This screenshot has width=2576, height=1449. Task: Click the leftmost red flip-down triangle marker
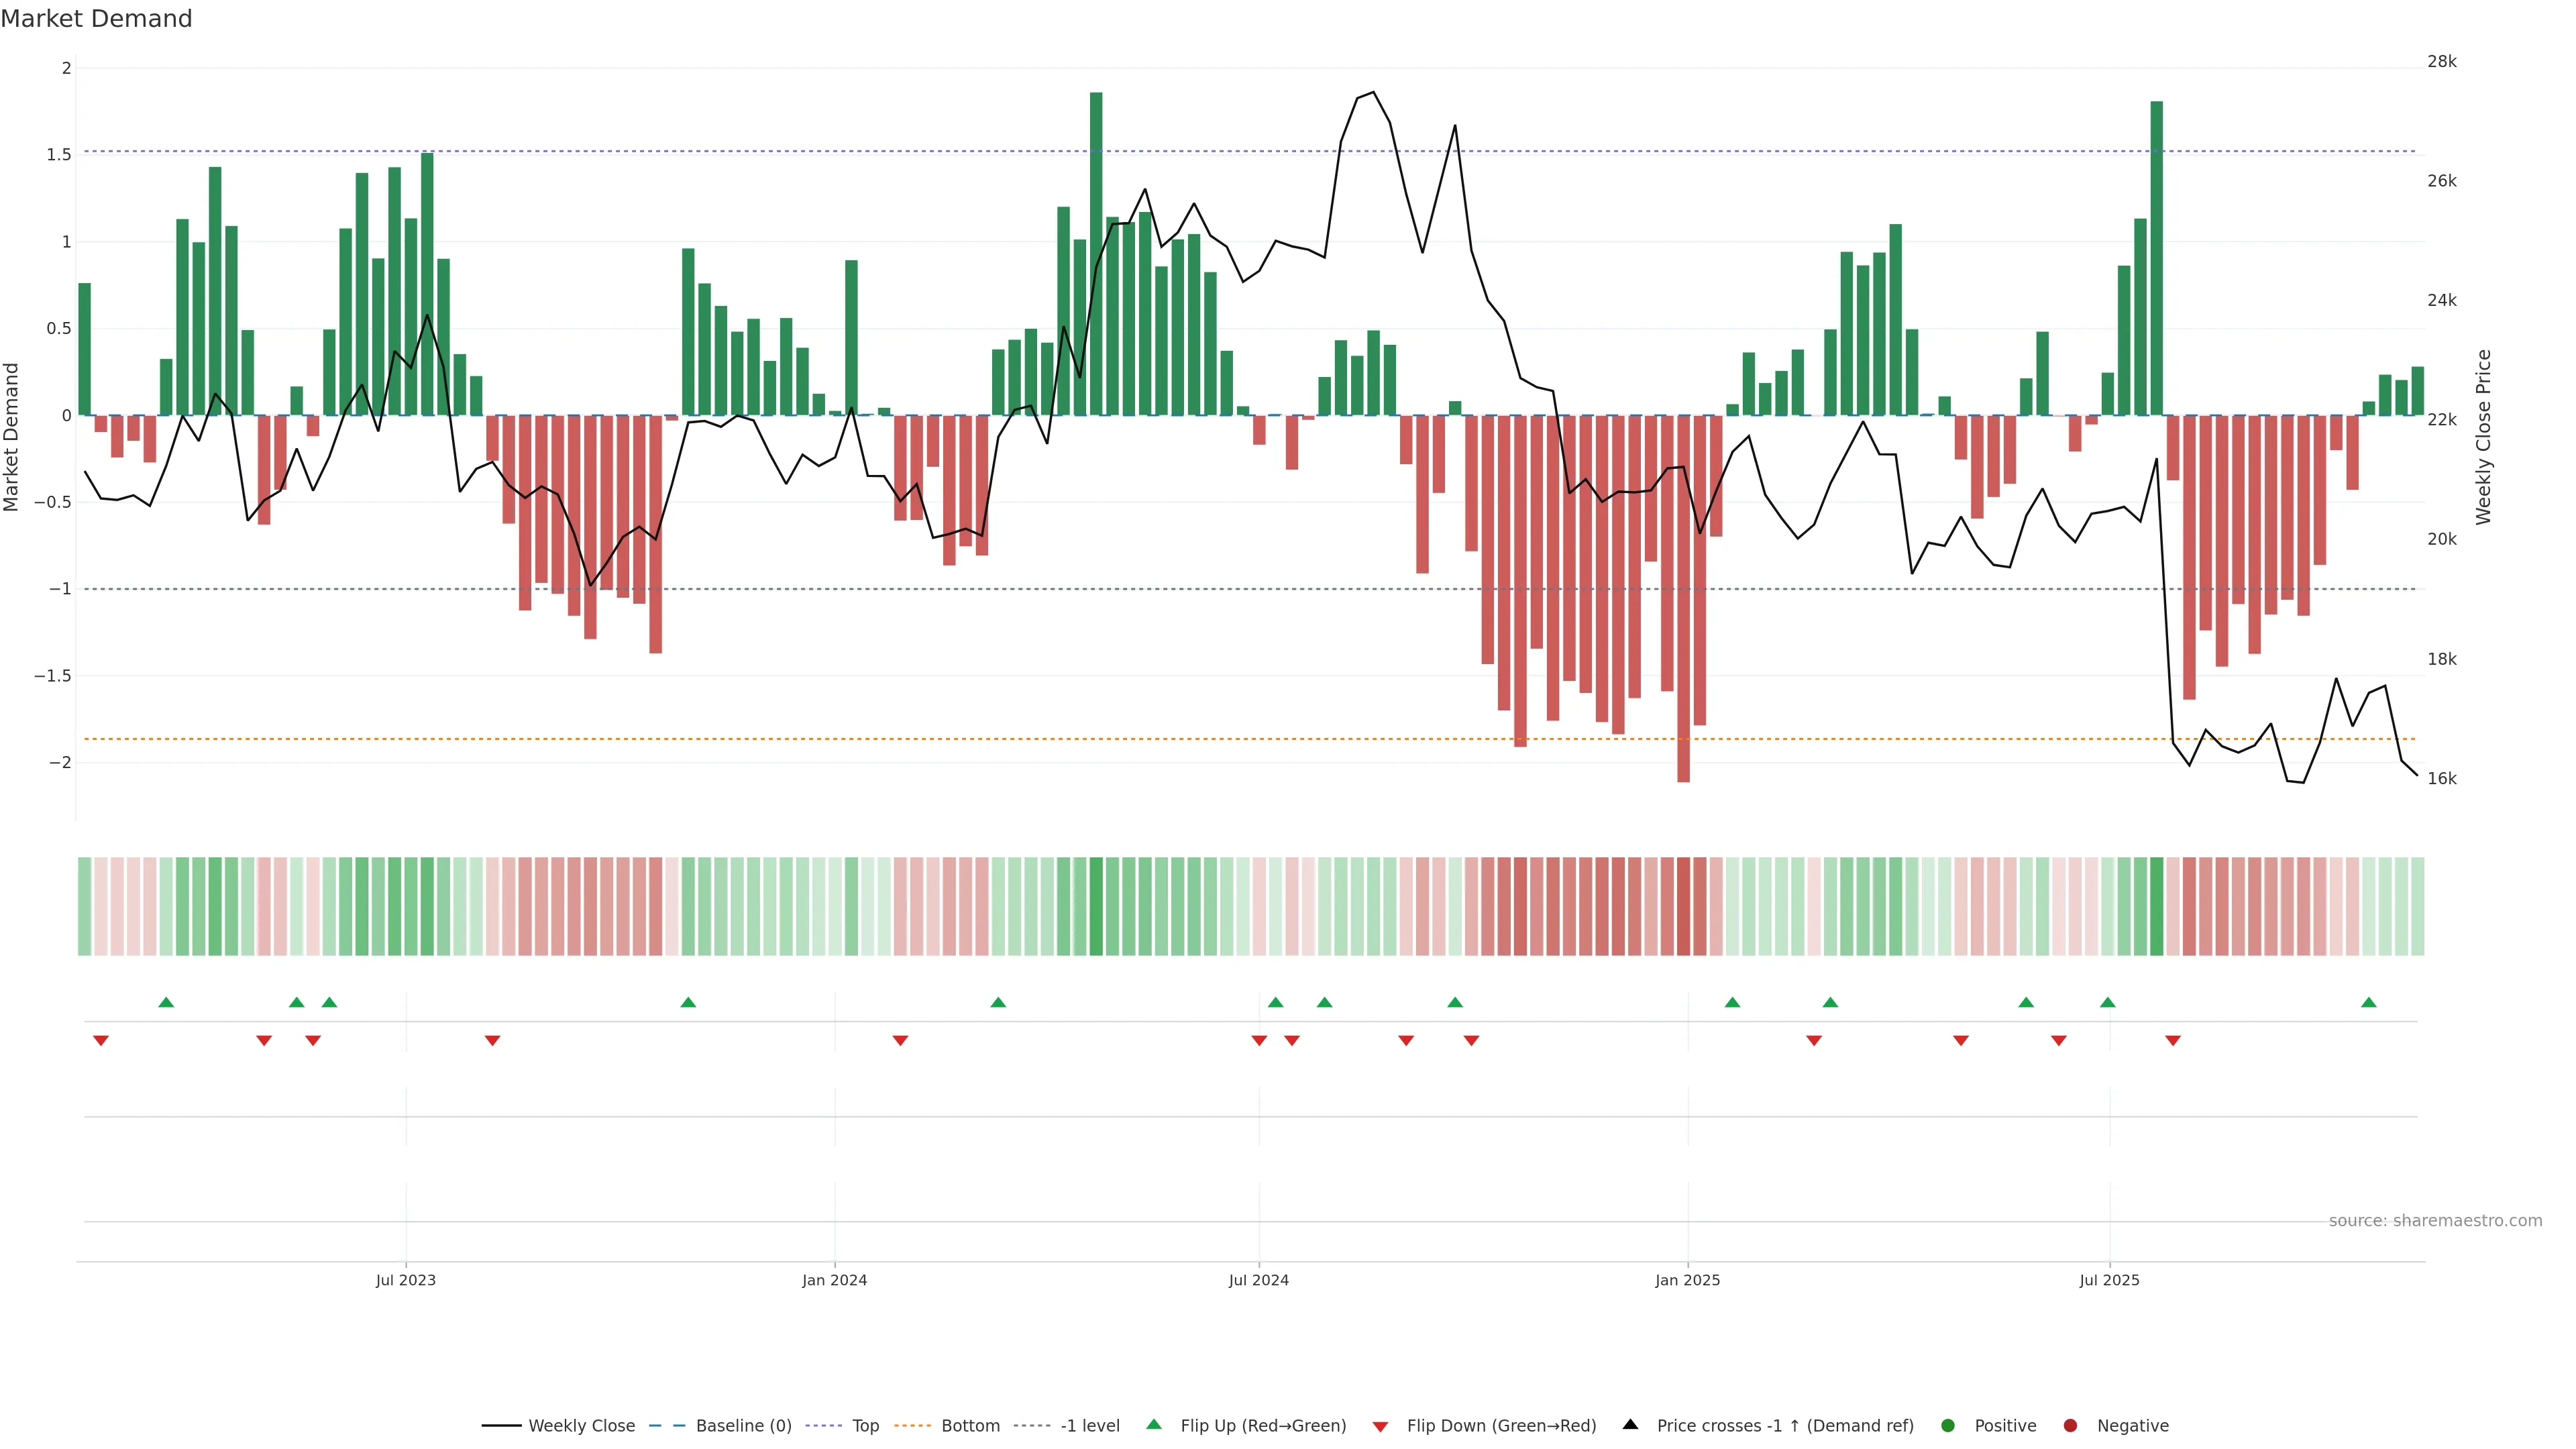pyautogui.click(x=101, y=1041)
